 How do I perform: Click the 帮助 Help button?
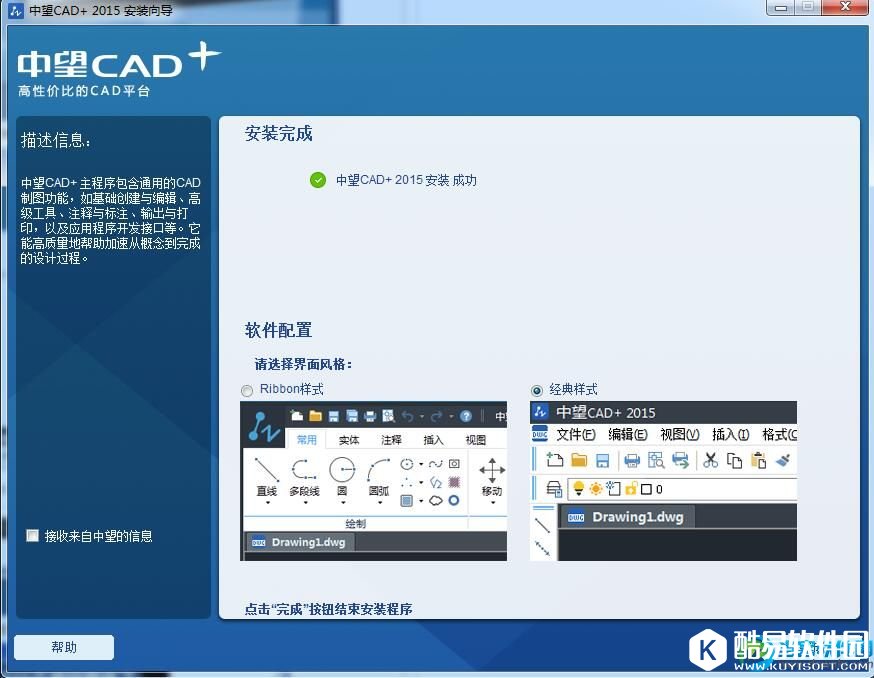[x=63, y=647]
